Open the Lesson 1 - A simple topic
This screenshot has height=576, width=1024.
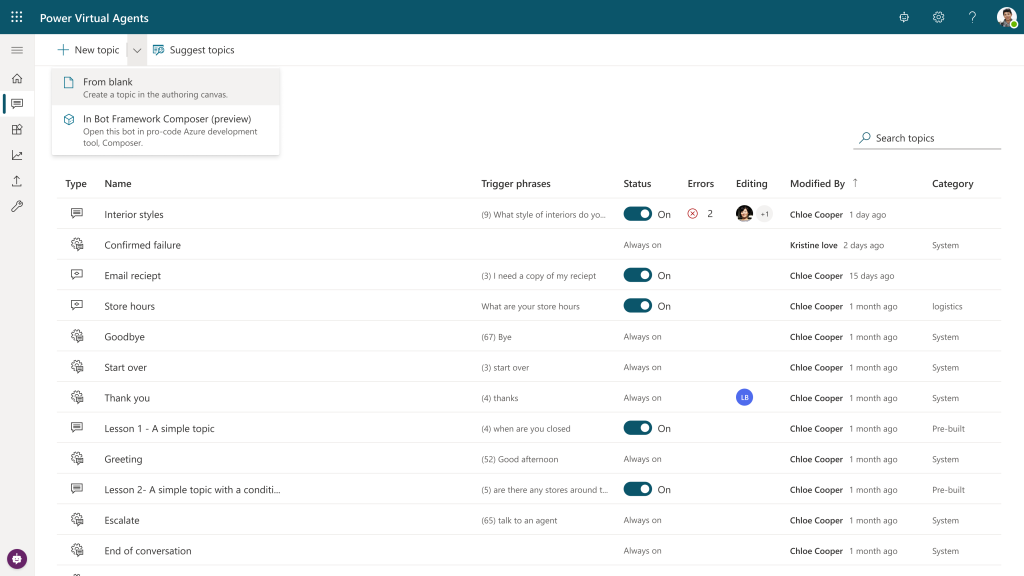(159, 429)
